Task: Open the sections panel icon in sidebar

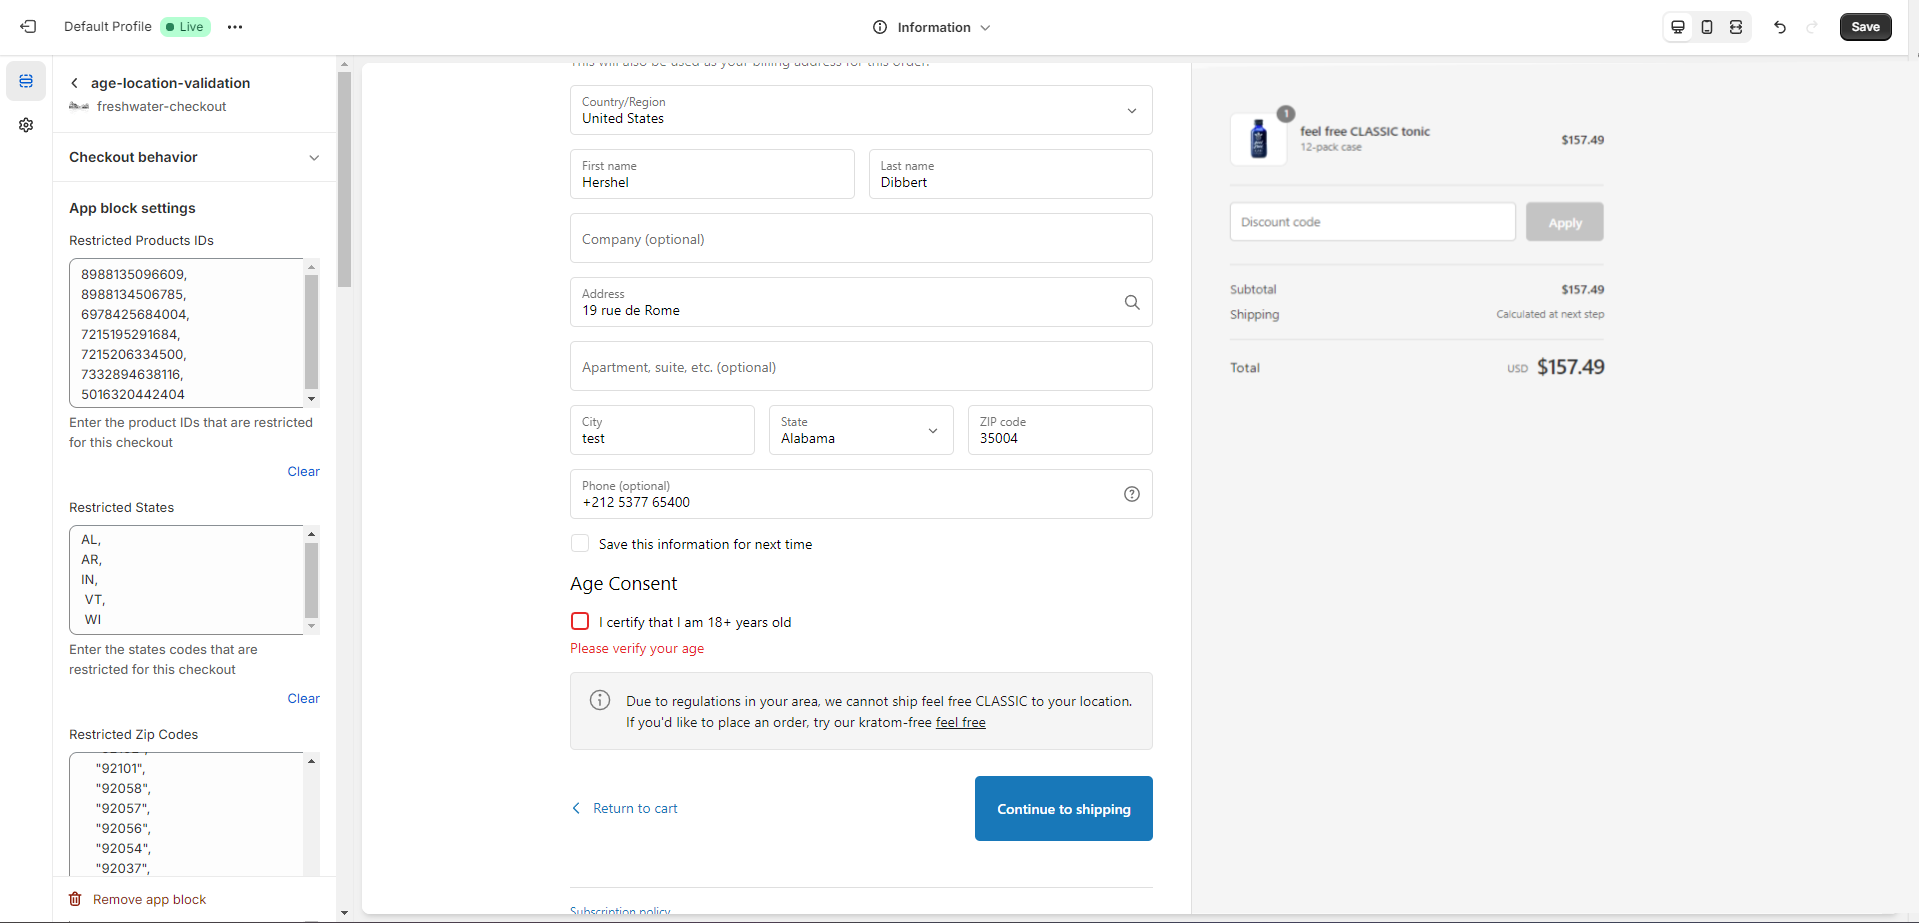Action: point(26,81)
